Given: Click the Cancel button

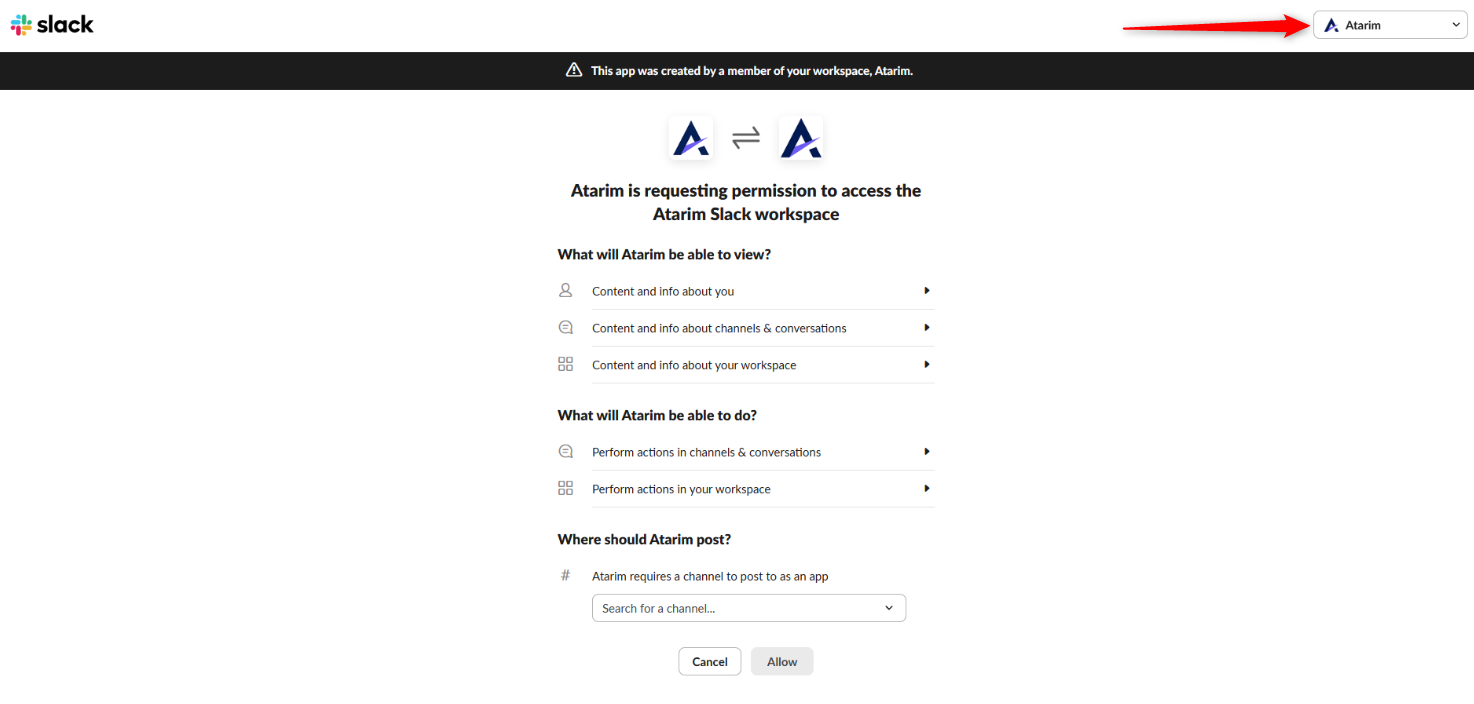Looking at the screenshot, I should point(710,662).
